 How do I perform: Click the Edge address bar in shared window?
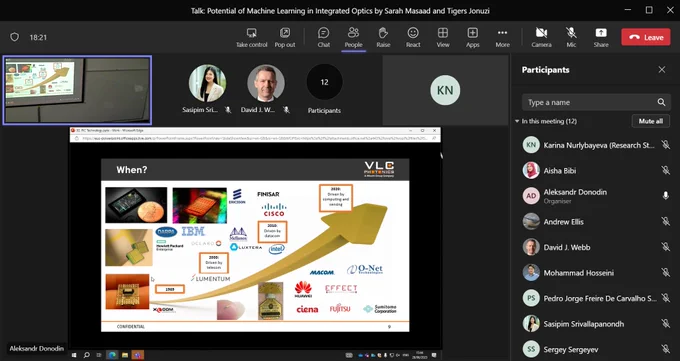point(256,138)
